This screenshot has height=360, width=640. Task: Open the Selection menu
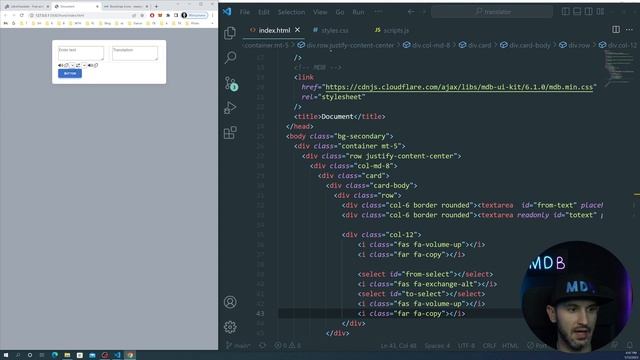click(291, 12)
